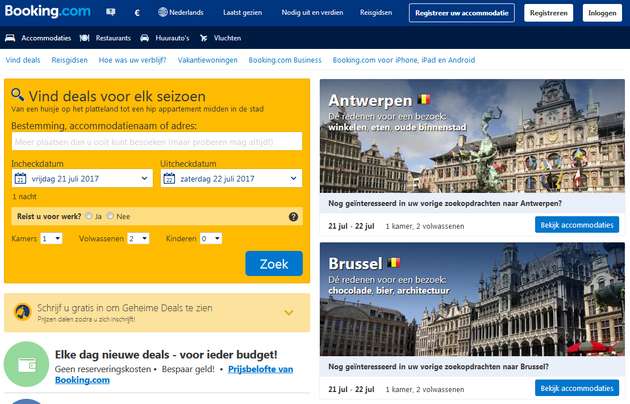Select Ja for traveling for work
630x404 pixels.
[89, 215]
